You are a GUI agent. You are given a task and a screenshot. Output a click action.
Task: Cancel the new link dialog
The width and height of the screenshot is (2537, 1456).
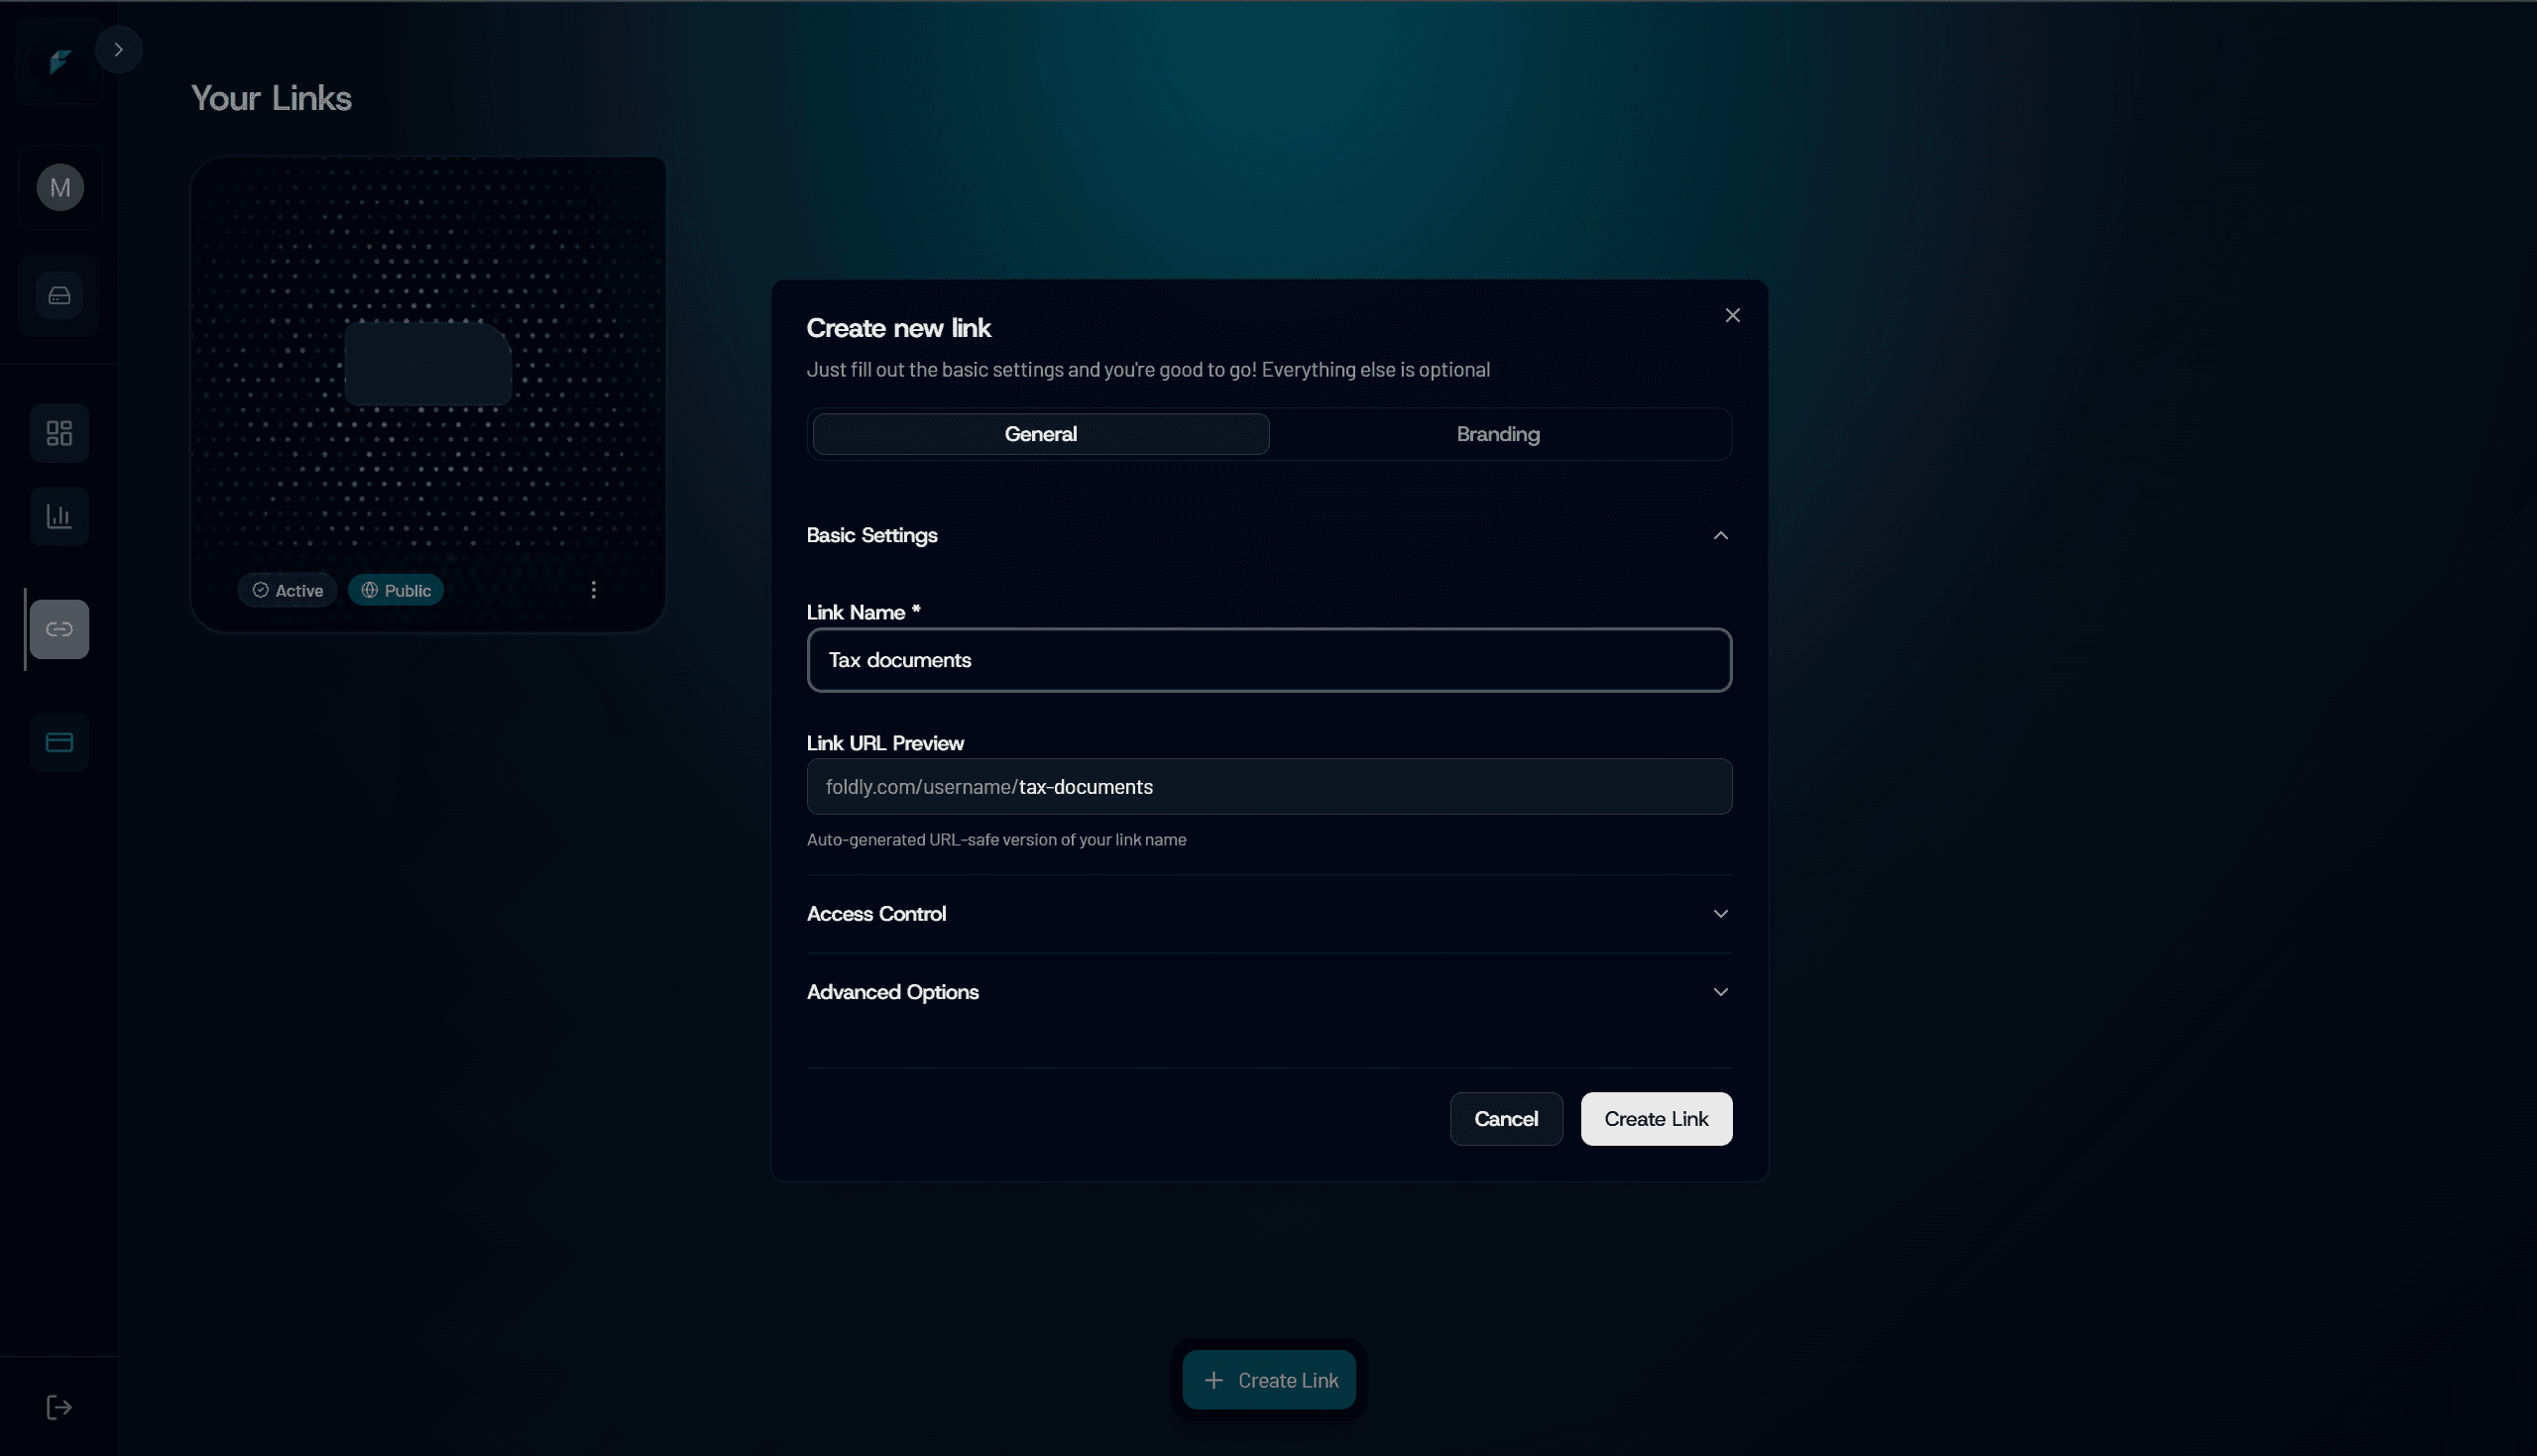1505,1119
